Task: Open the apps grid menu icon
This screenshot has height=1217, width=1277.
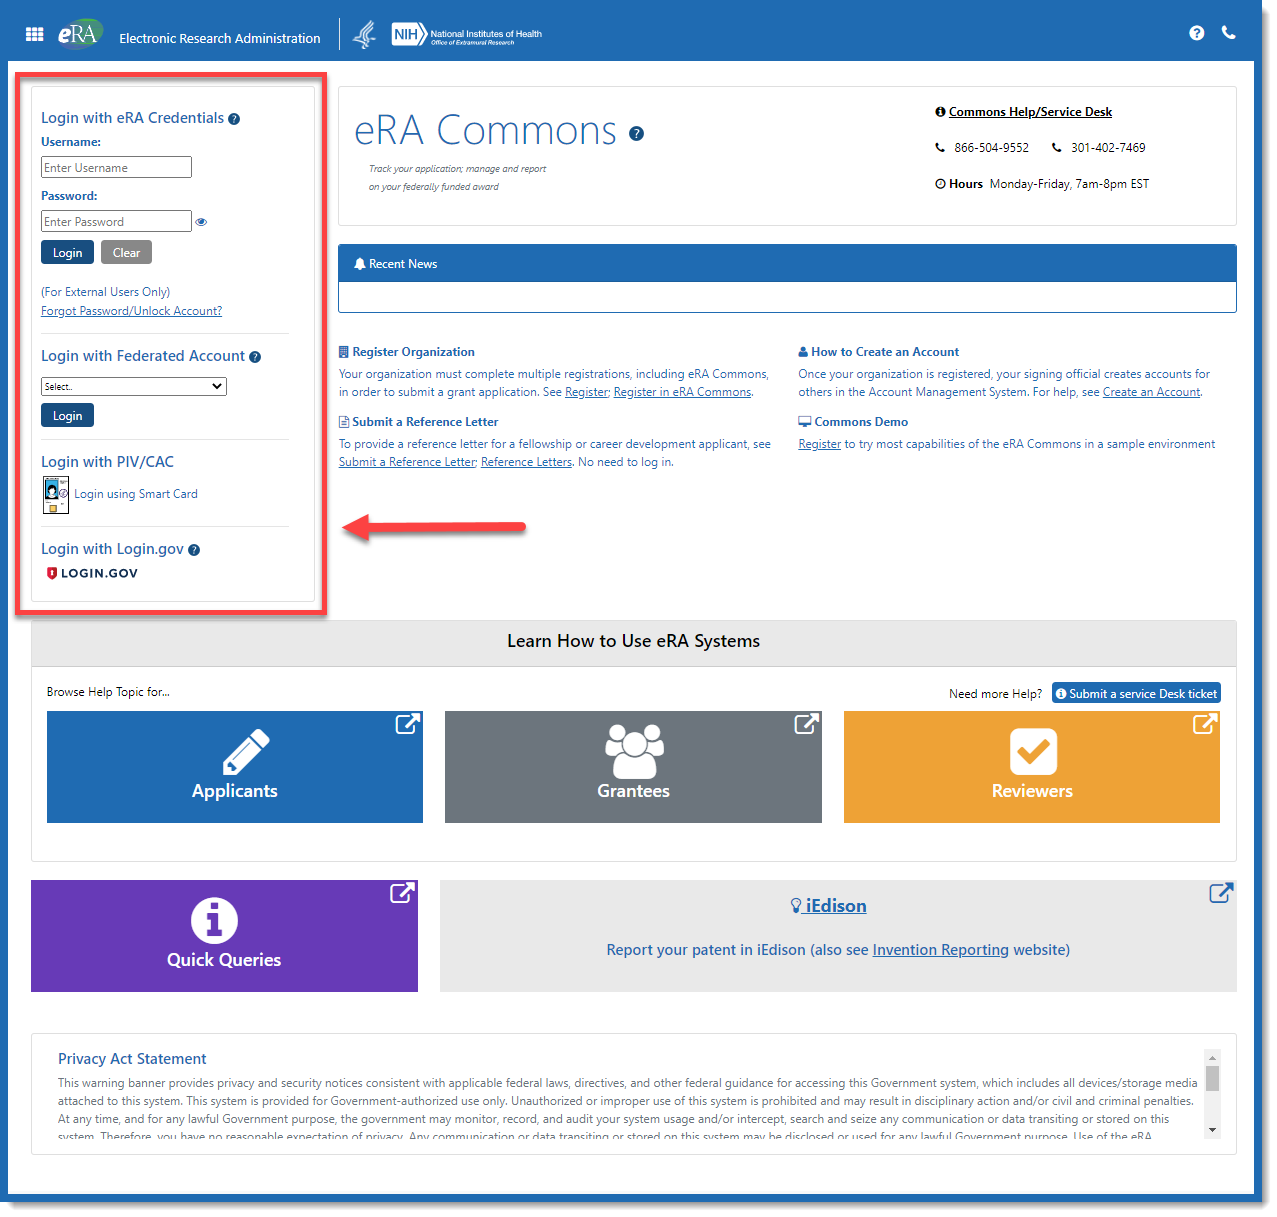Action: coord(34,34)
